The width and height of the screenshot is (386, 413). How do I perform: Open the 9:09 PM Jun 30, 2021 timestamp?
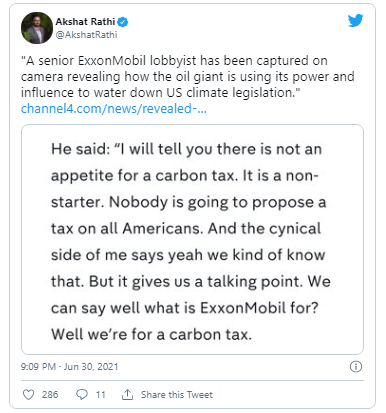coord(69,367)
